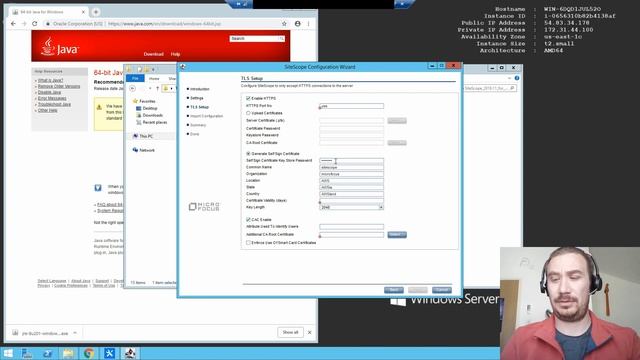640x360 pixels.
Task: Click Chrome forward navigation arrow
Action: [x=24, y=24]
